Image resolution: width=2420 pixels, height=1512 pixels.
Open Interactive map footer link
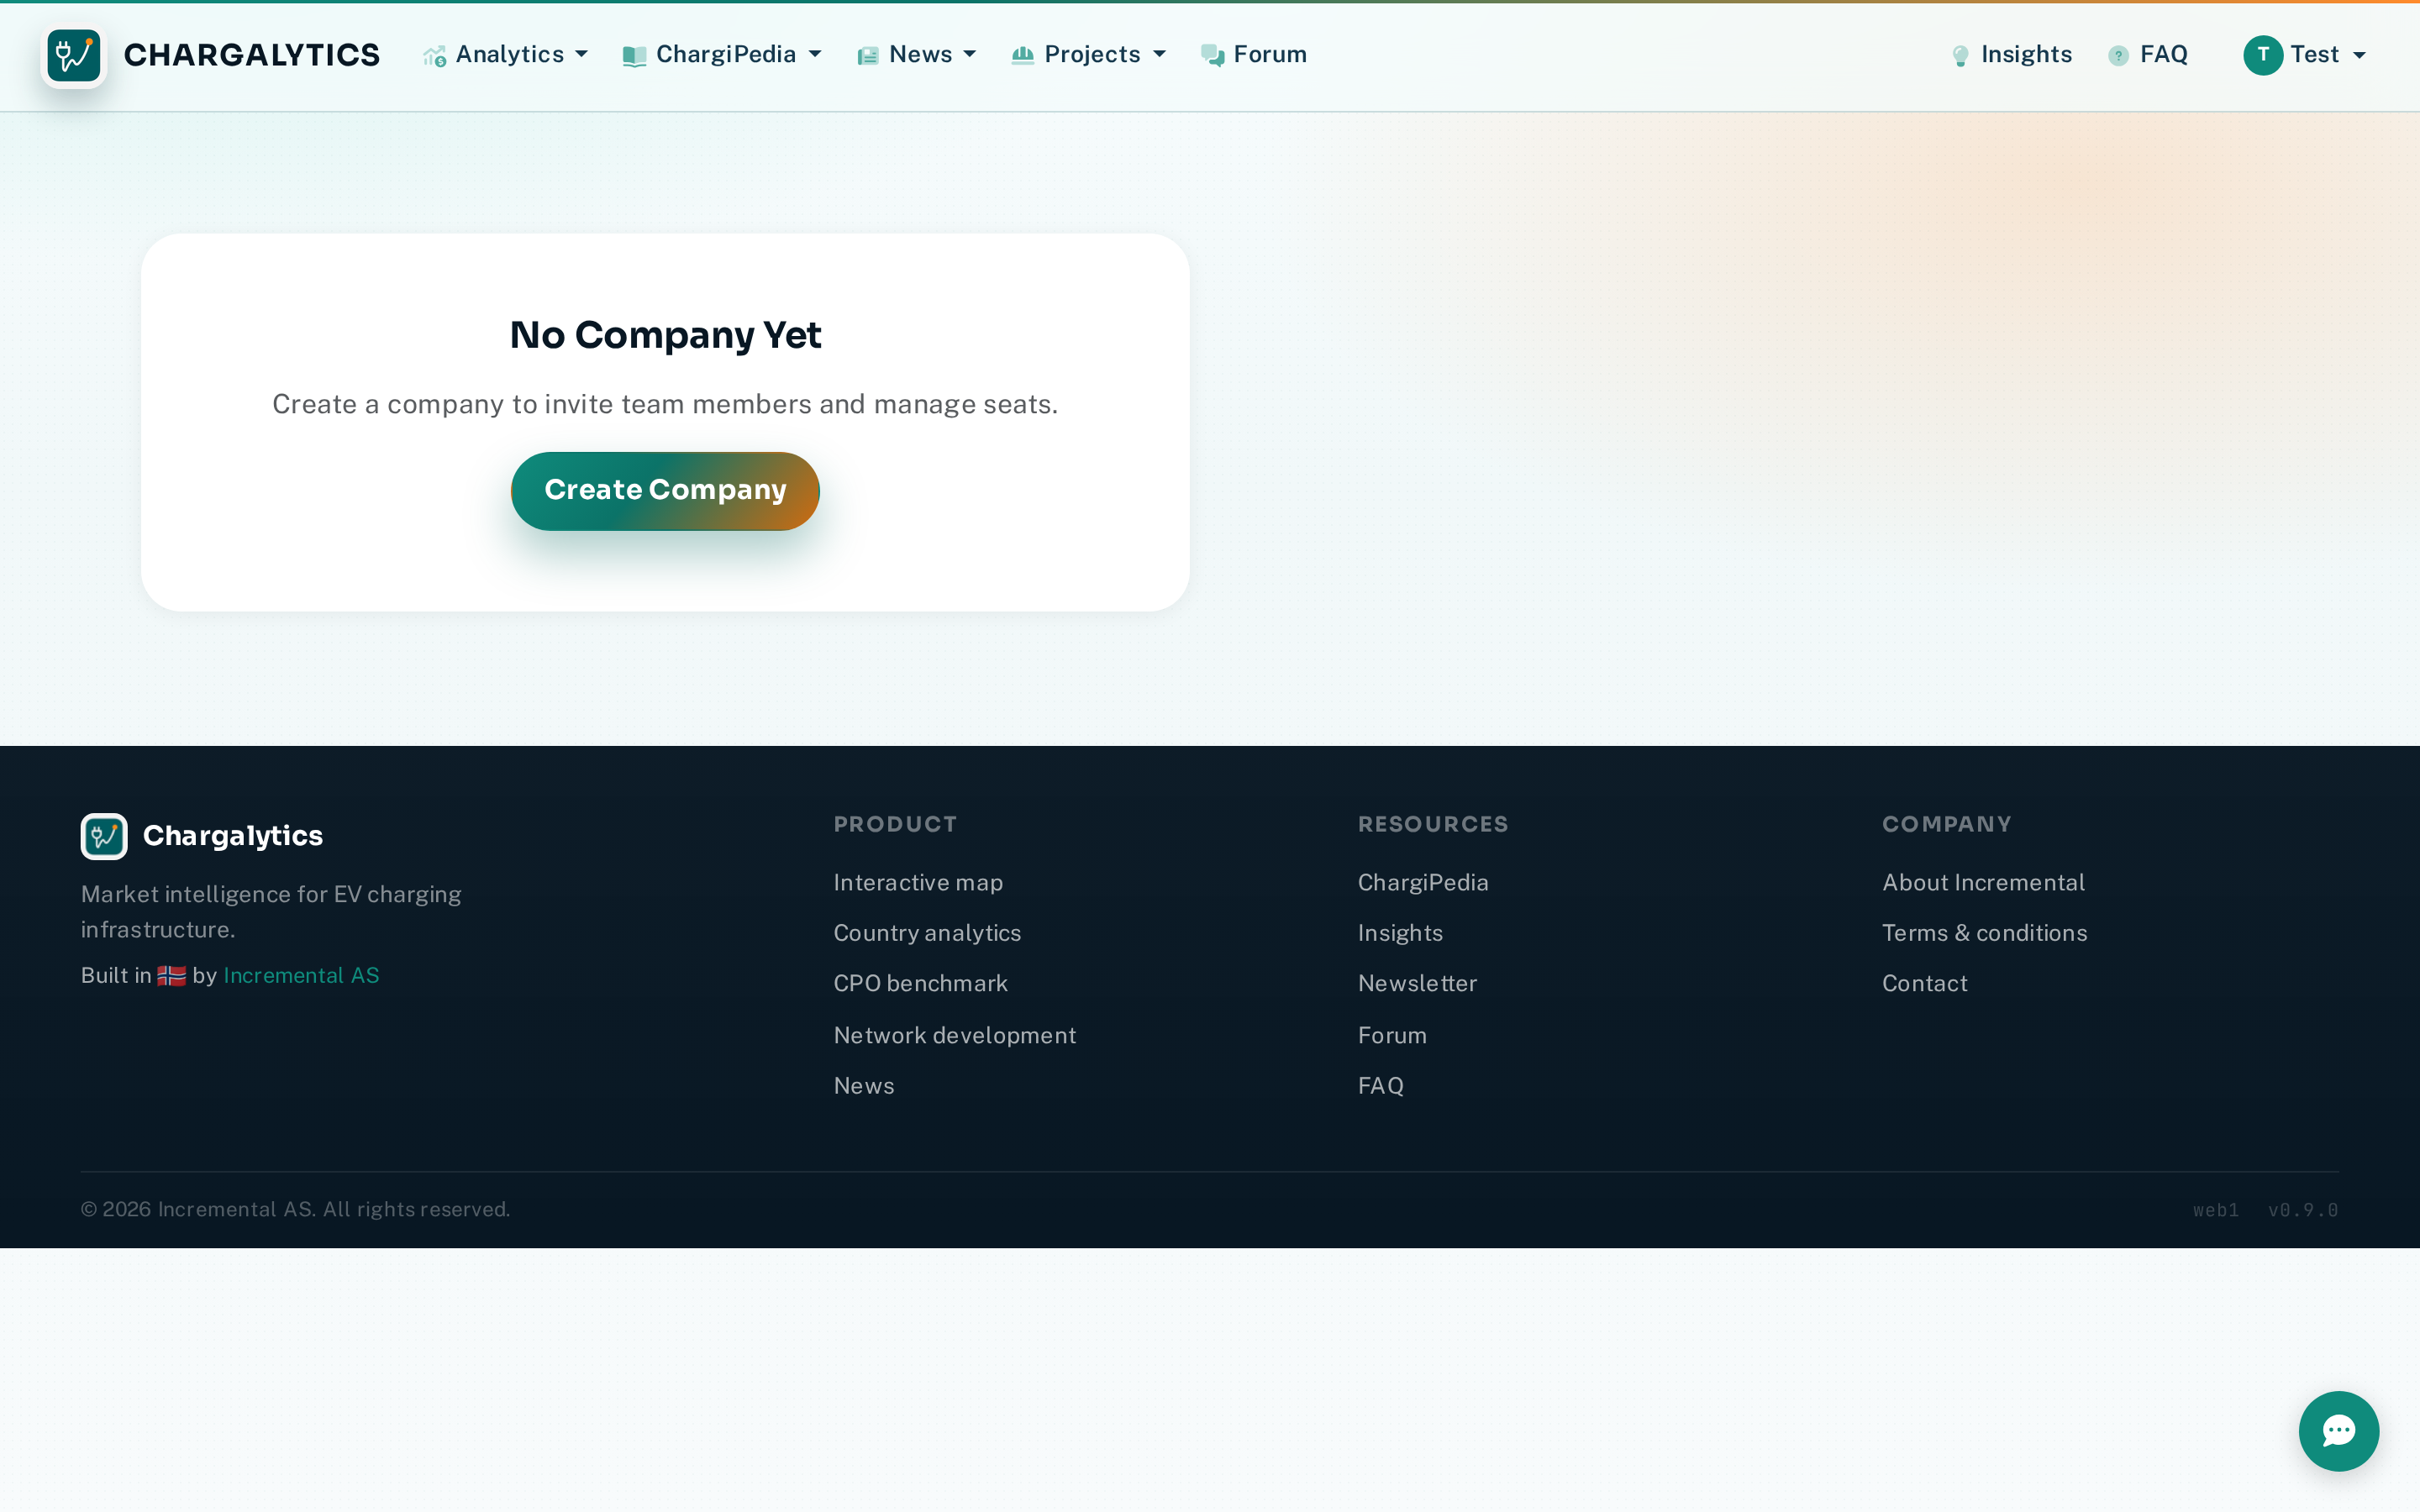918,882
